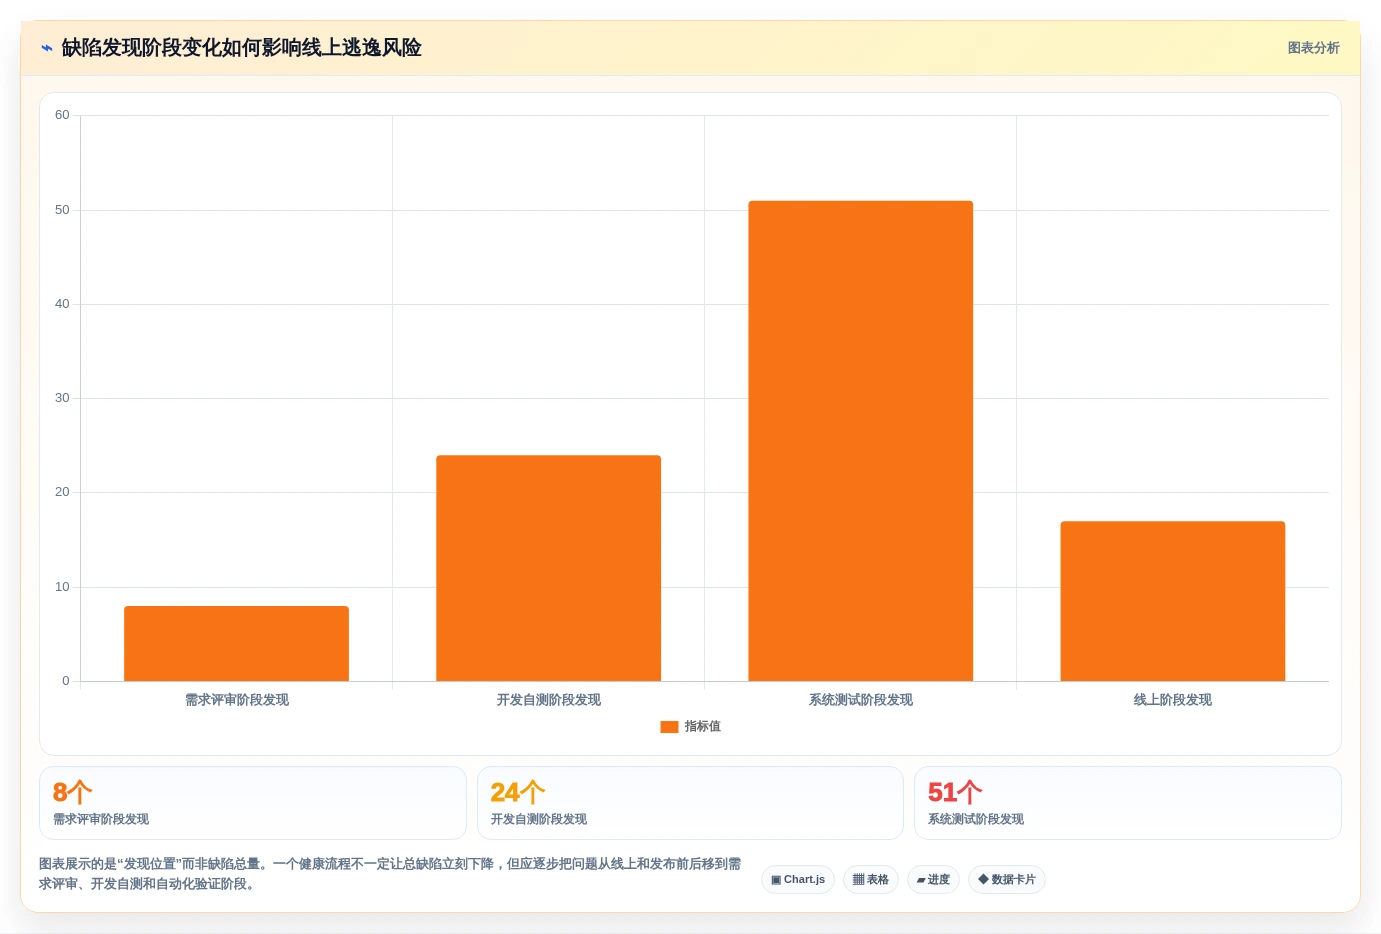
Task: Click the 数据卡片 tag
Action: tap(1007, 880)
